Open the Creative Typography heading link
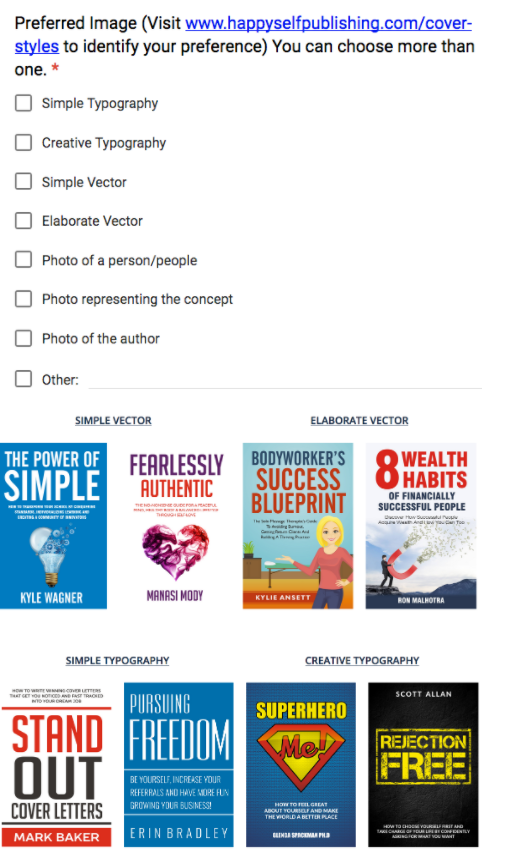The image size is (507, 860). (362, 660)
